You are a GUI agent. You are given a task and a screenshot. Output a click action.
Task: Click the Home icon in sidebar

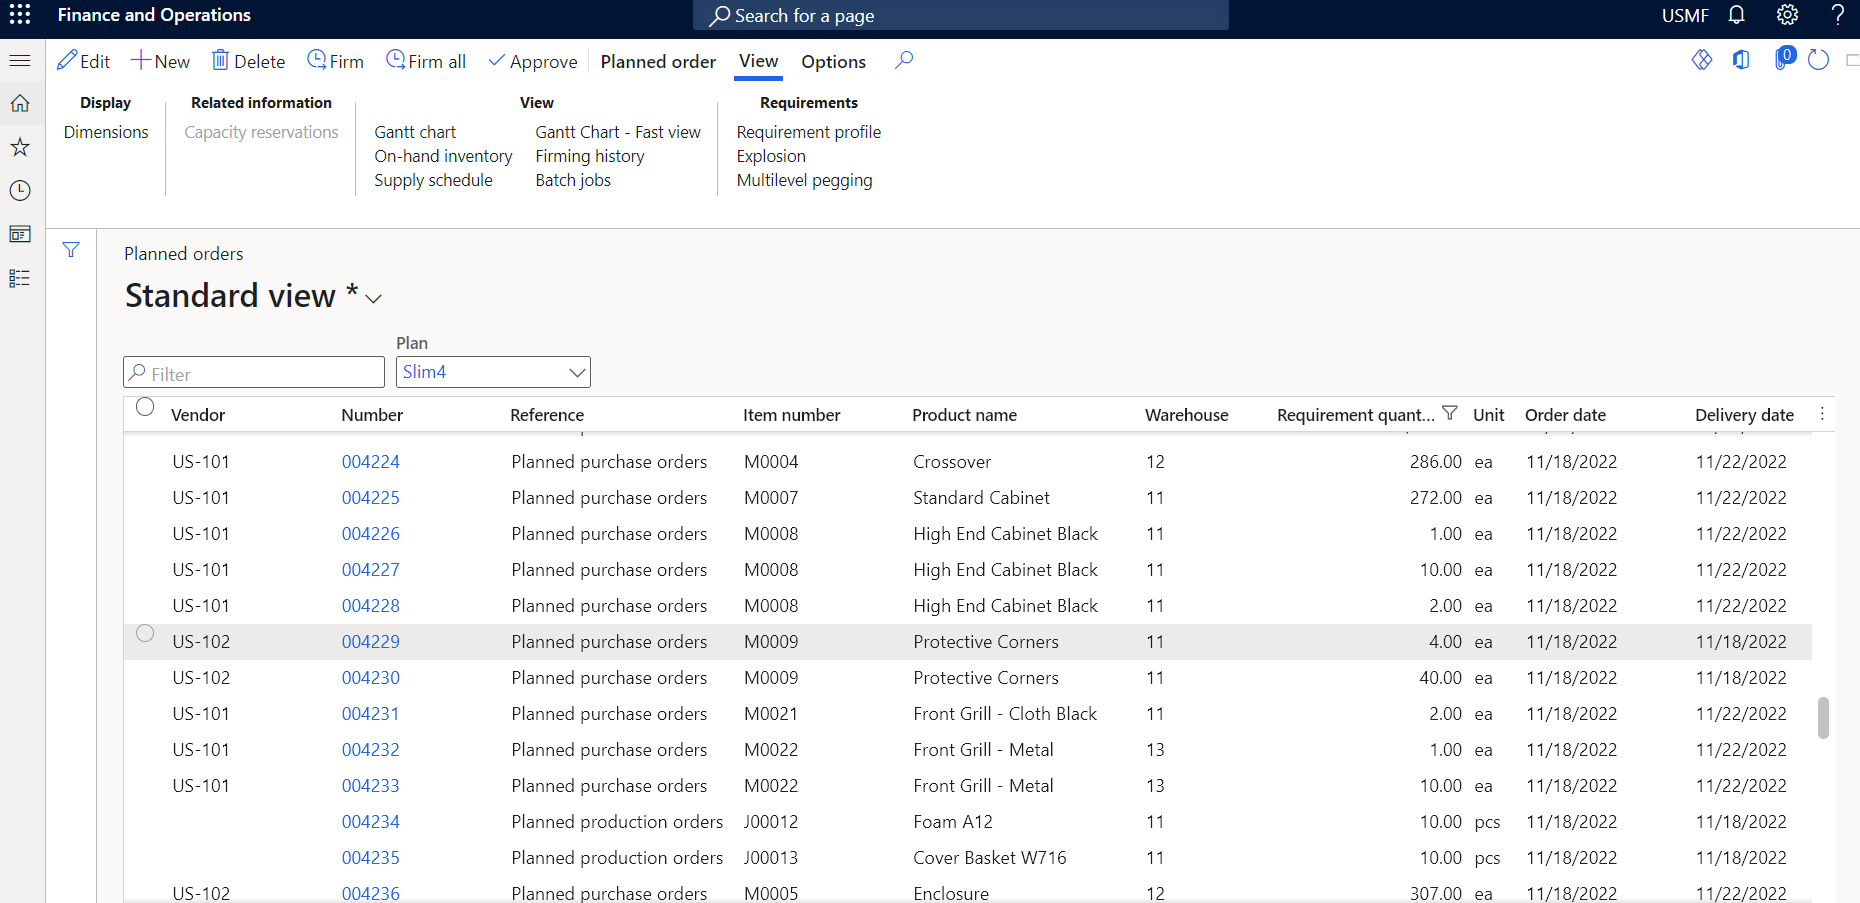click(x=20, y=104)
